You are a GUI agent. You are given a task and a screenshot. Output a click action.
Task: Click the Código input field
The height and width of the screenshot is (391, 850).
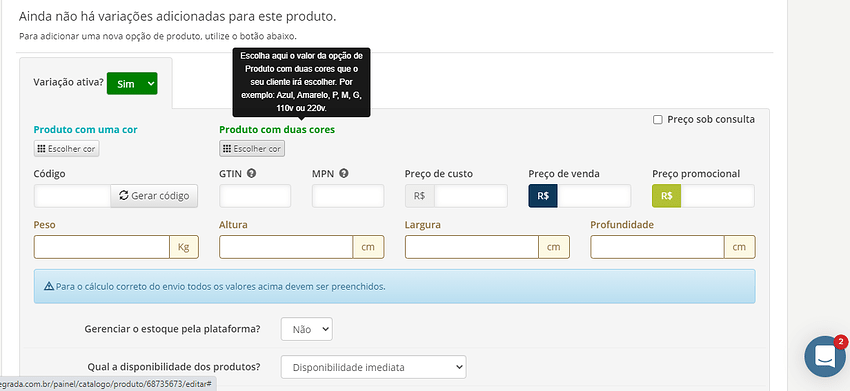pos(72,196)
